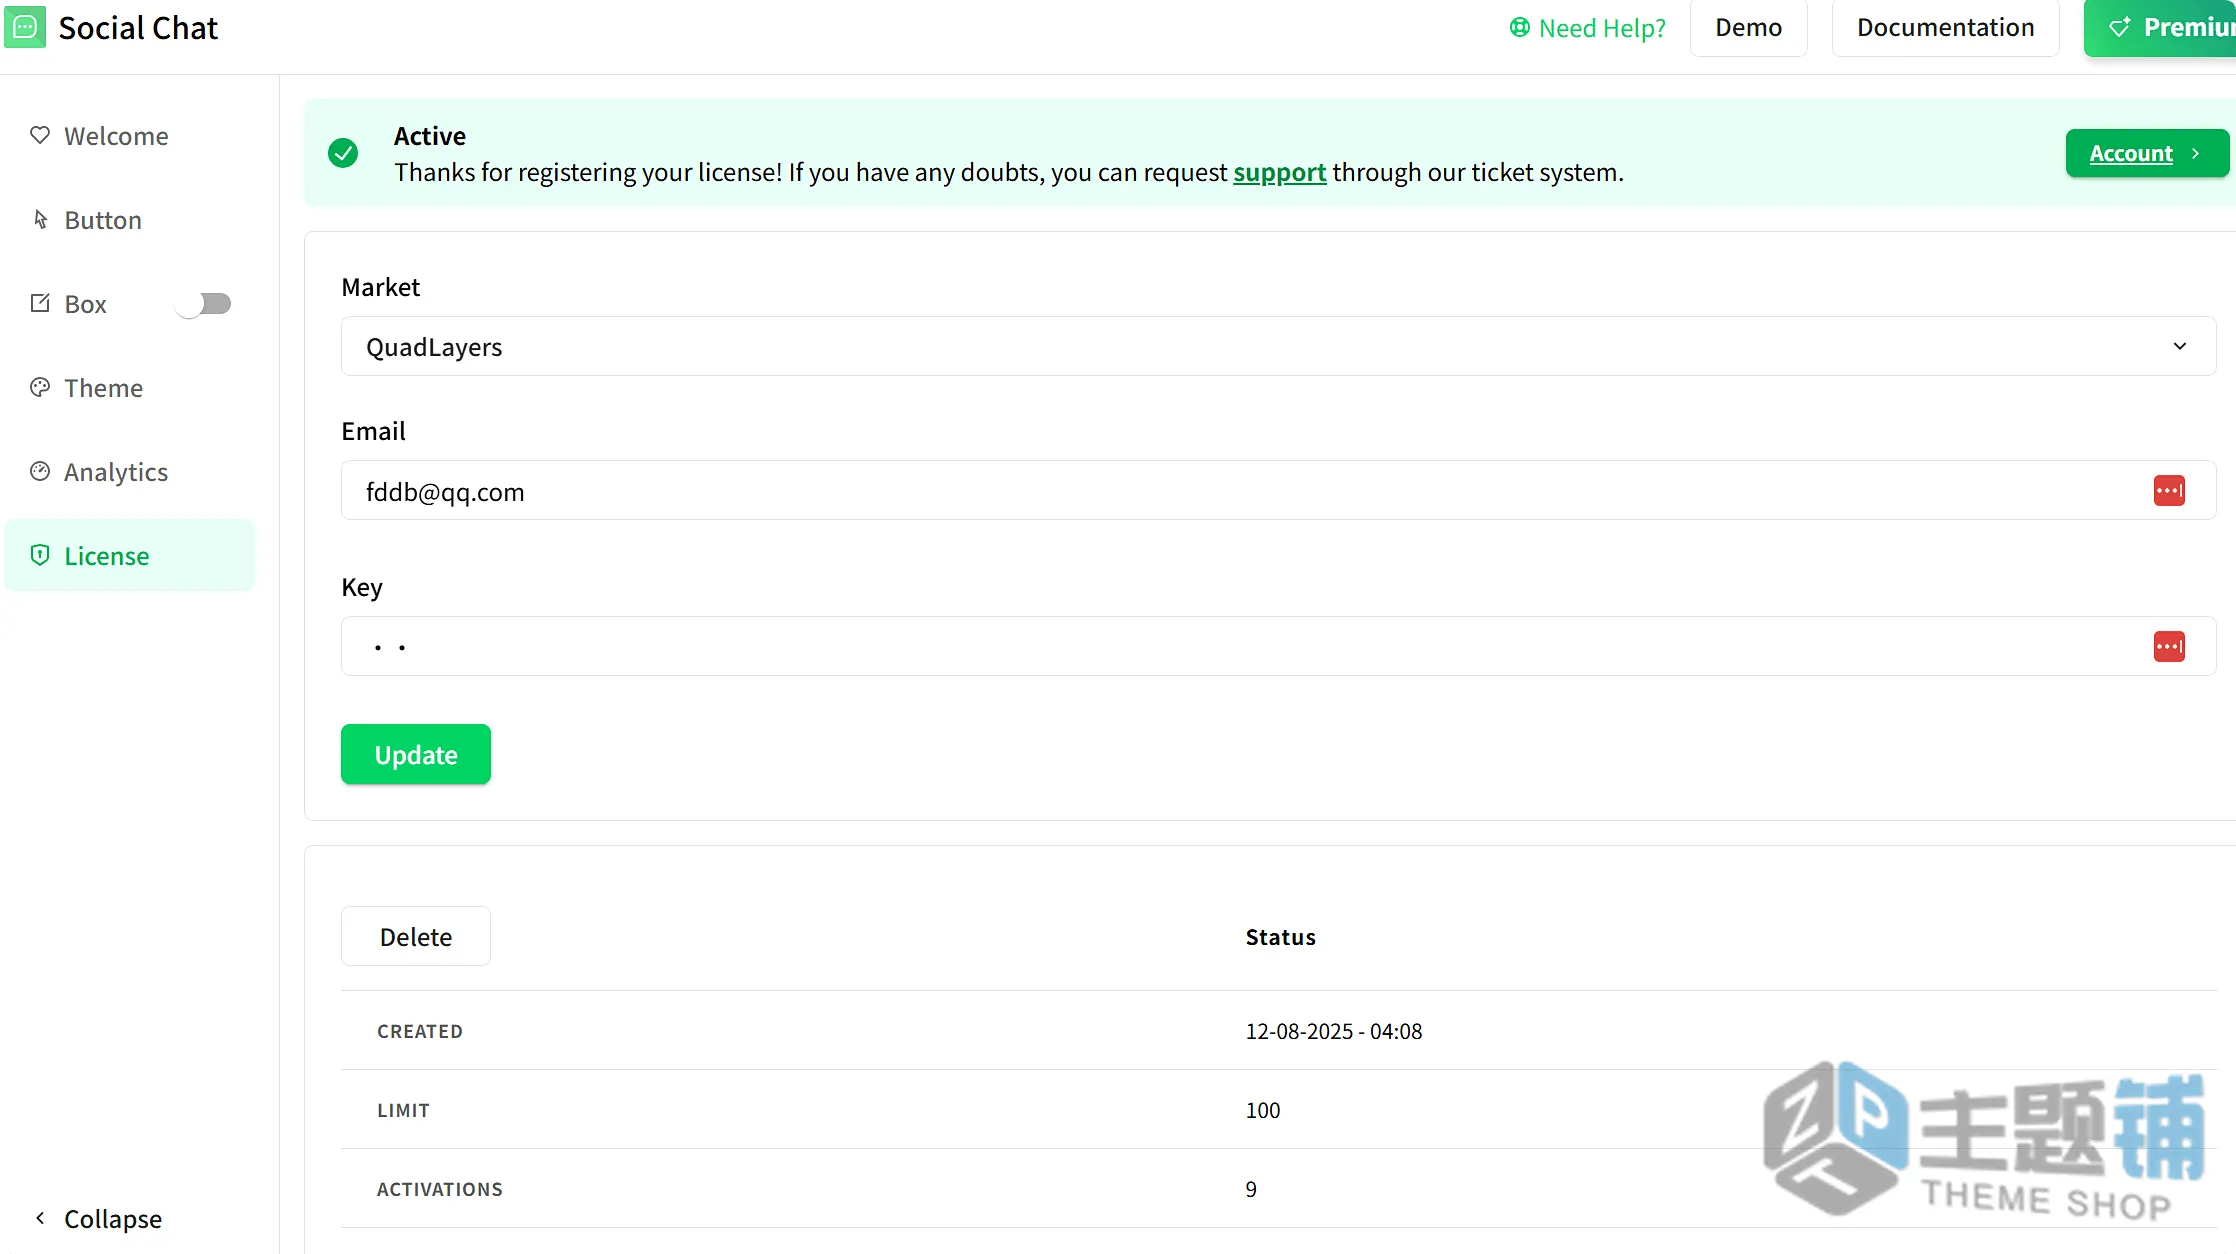Click the Need Help? link

click(x=1588, y=28)
